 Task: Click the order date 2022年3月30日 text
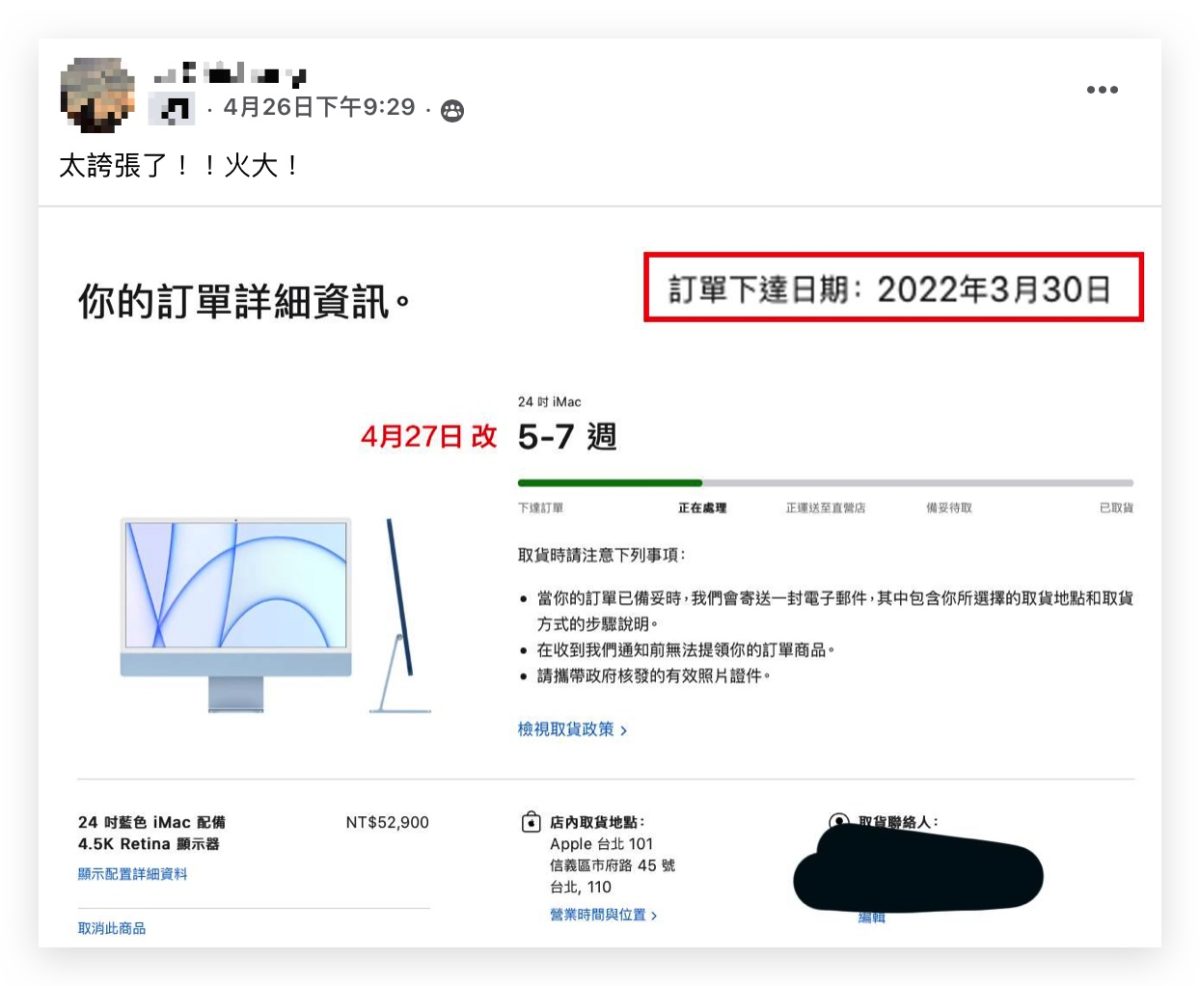994,290
